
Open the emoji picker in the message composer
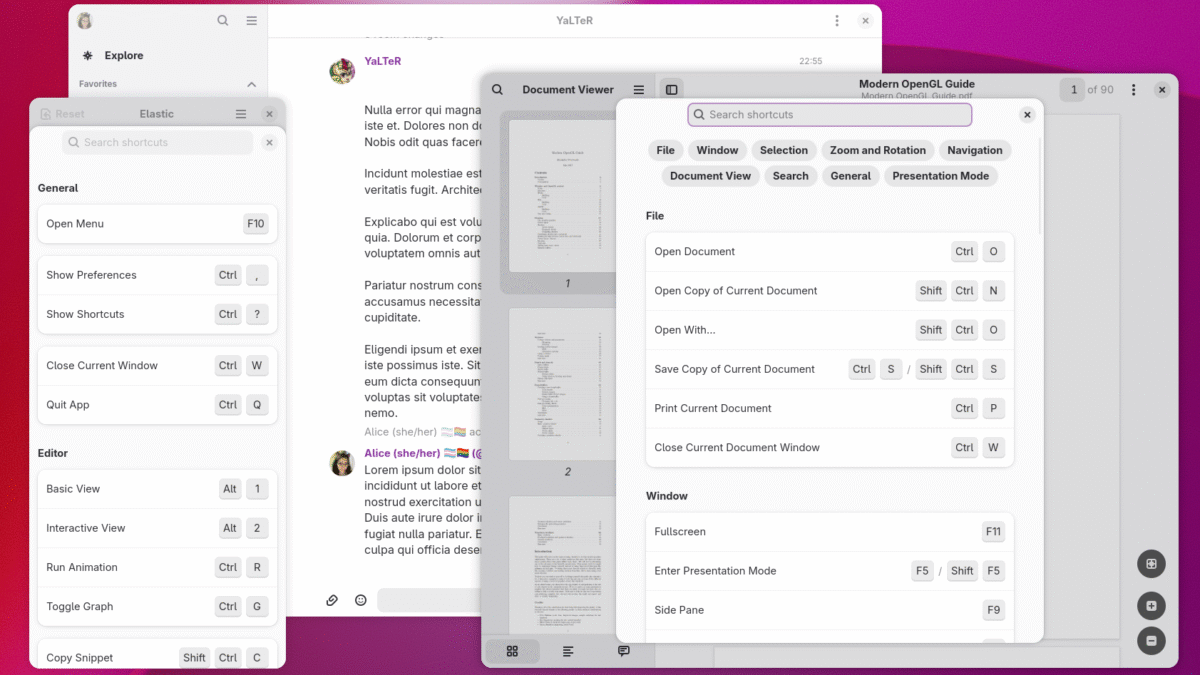(361, 600)
